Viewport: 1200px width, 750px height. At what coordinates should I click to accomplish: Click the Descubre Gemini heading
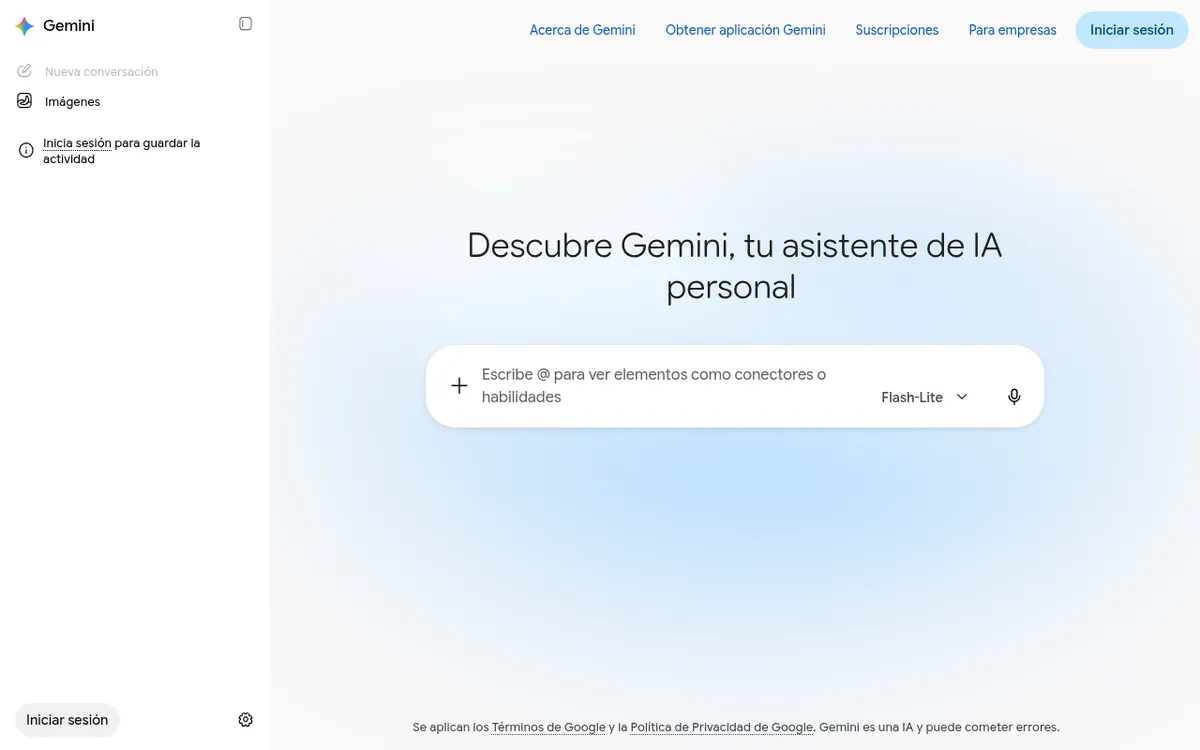coord(734,266)
